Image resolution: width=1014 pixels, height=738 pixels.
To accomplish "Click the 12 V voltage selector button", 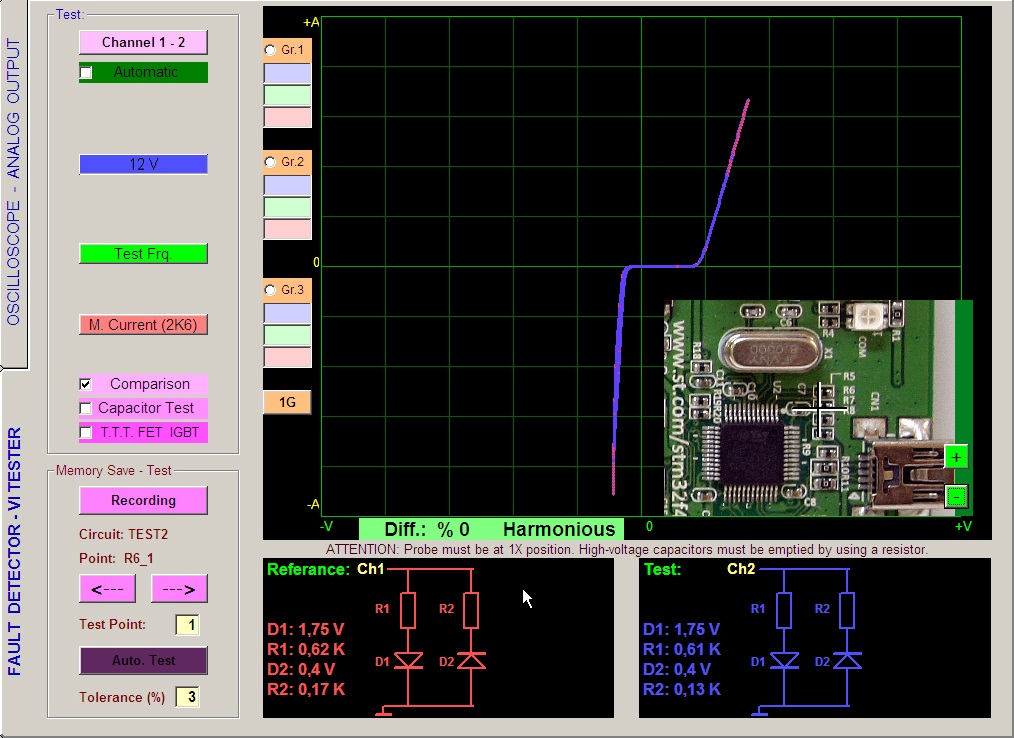I will (143, 164).
